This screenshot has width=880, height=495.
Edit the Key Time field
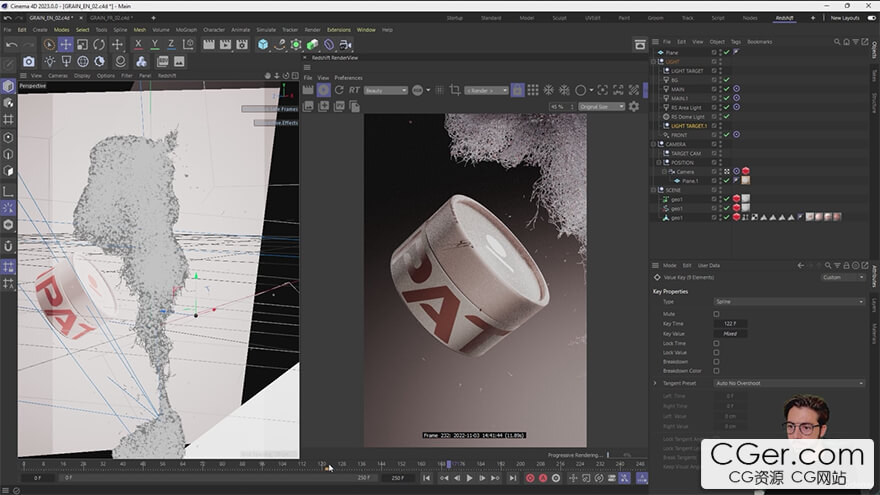point(730,324)
